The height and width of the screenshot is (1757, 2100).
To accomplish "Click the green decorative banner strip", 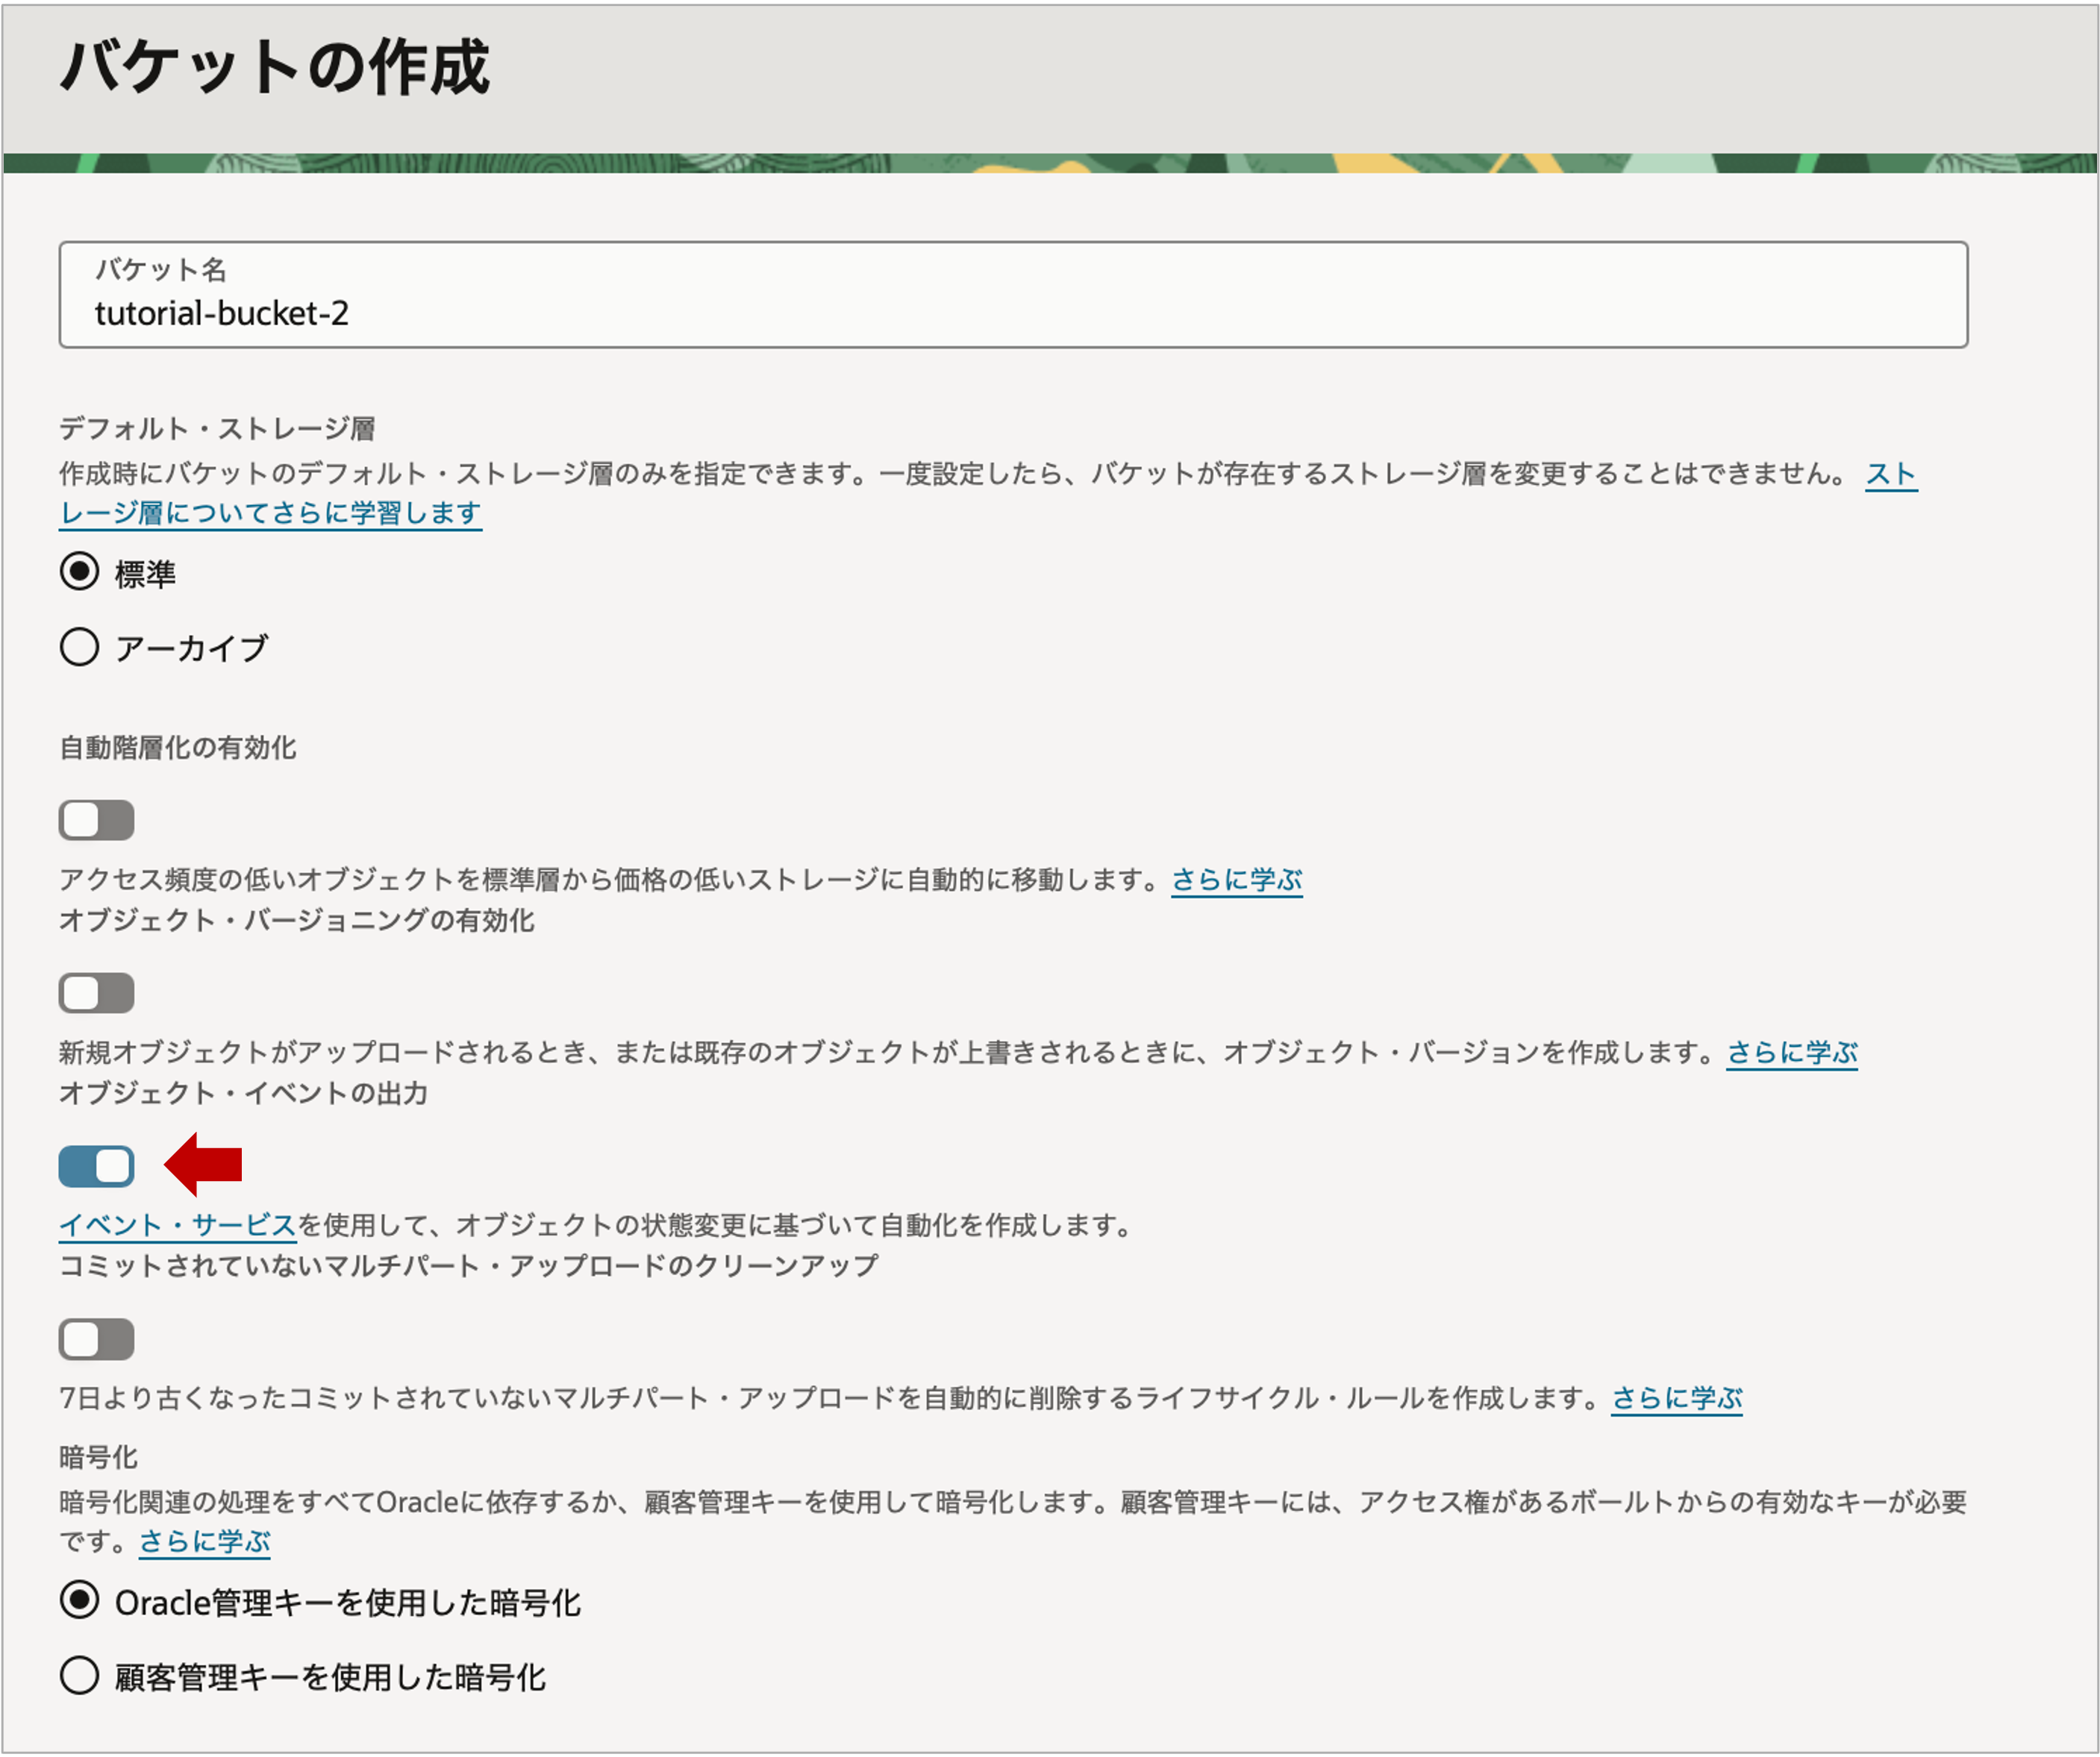I will tap(1050, 163).
